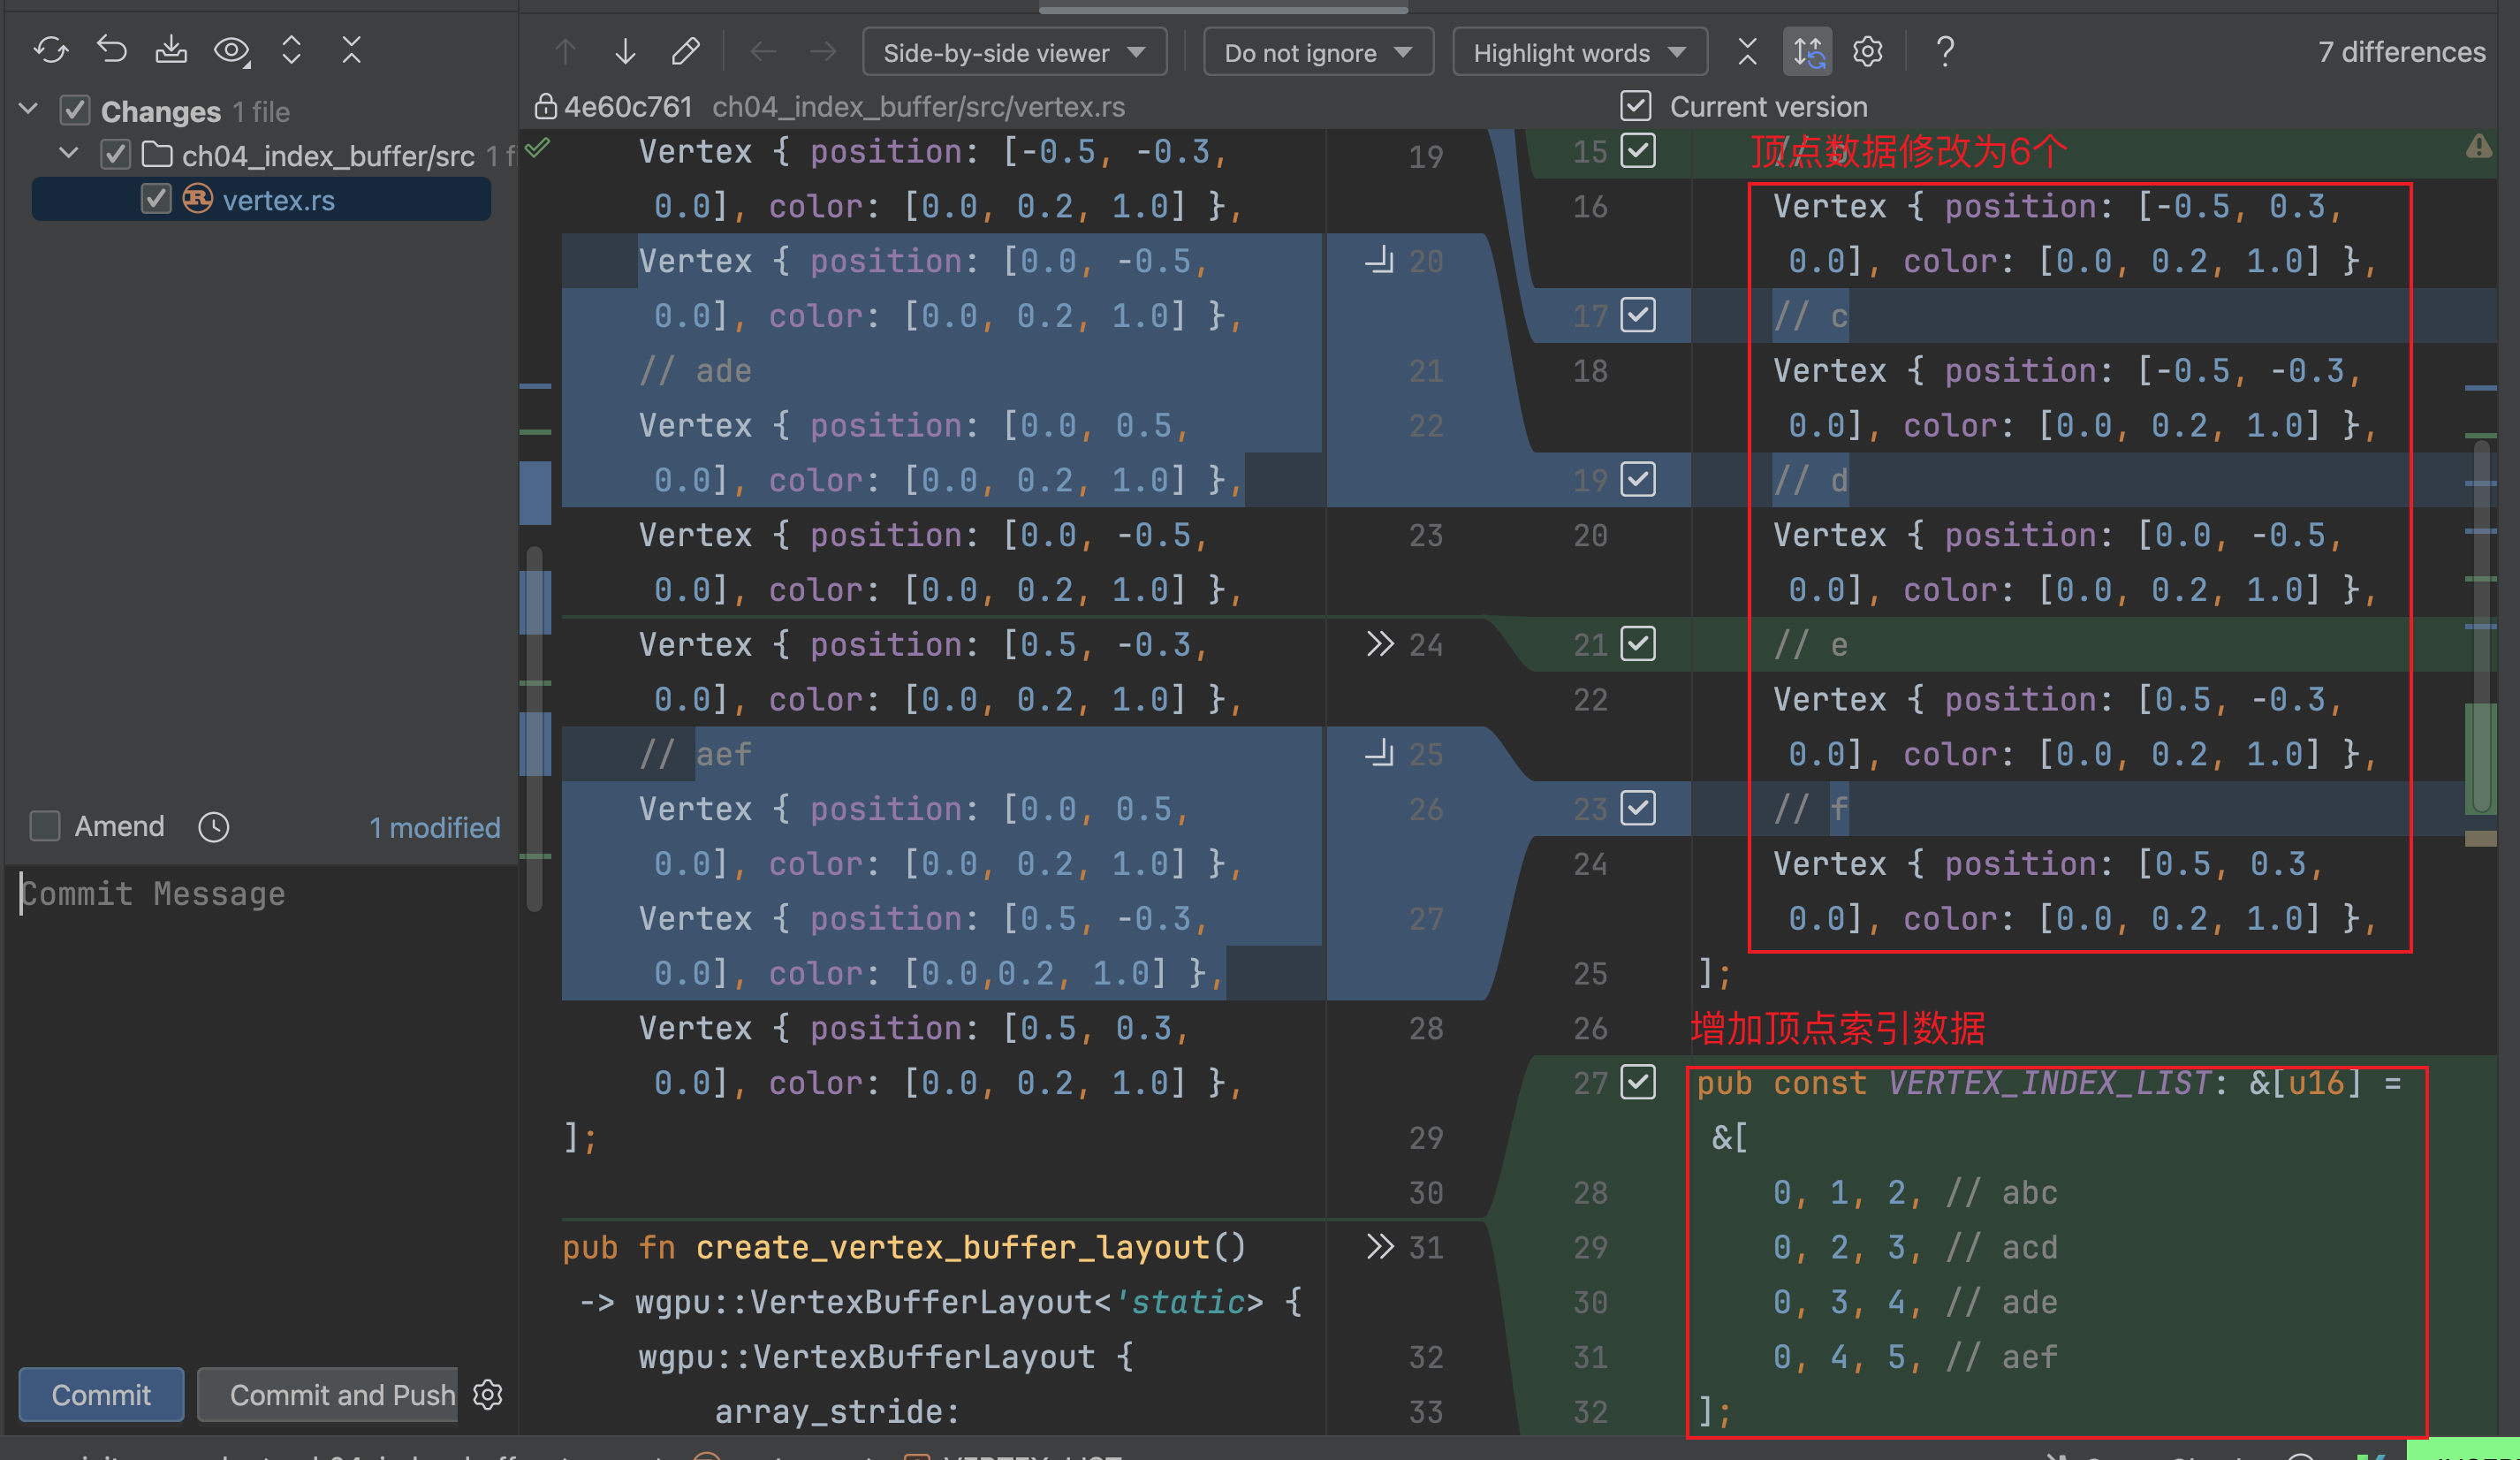Click the left arrow navigation icon
This screenshot has width=2520, height=1460.
764,52
